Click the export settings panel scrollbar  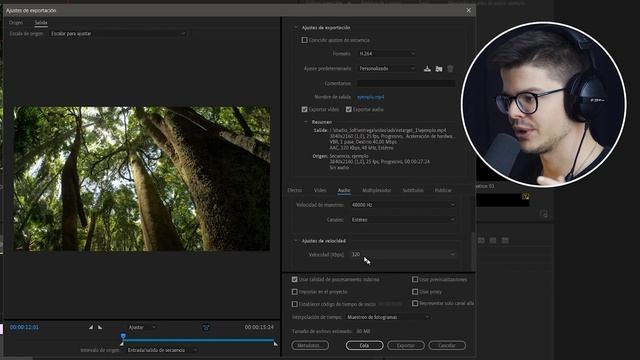(473, 251)
